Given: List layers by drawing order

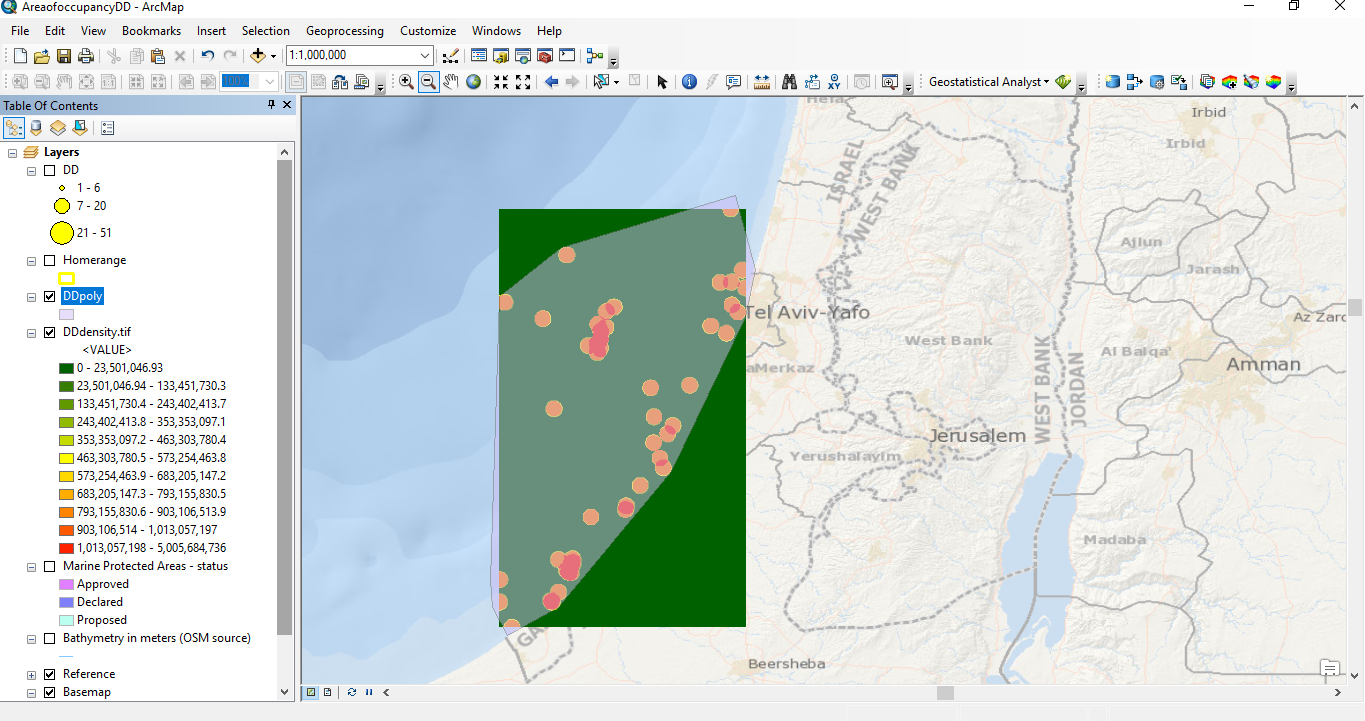Looking at the screenshot, I should [14, 127].
